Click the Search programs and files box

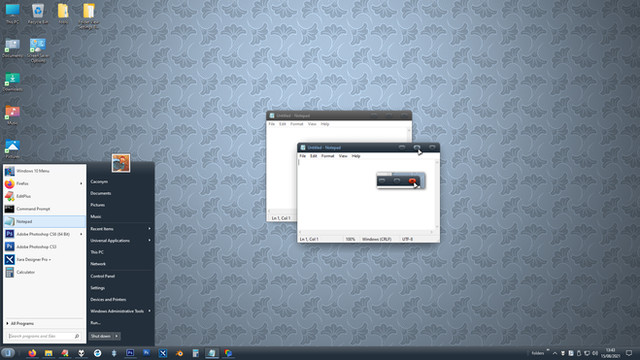coord(43,336)
